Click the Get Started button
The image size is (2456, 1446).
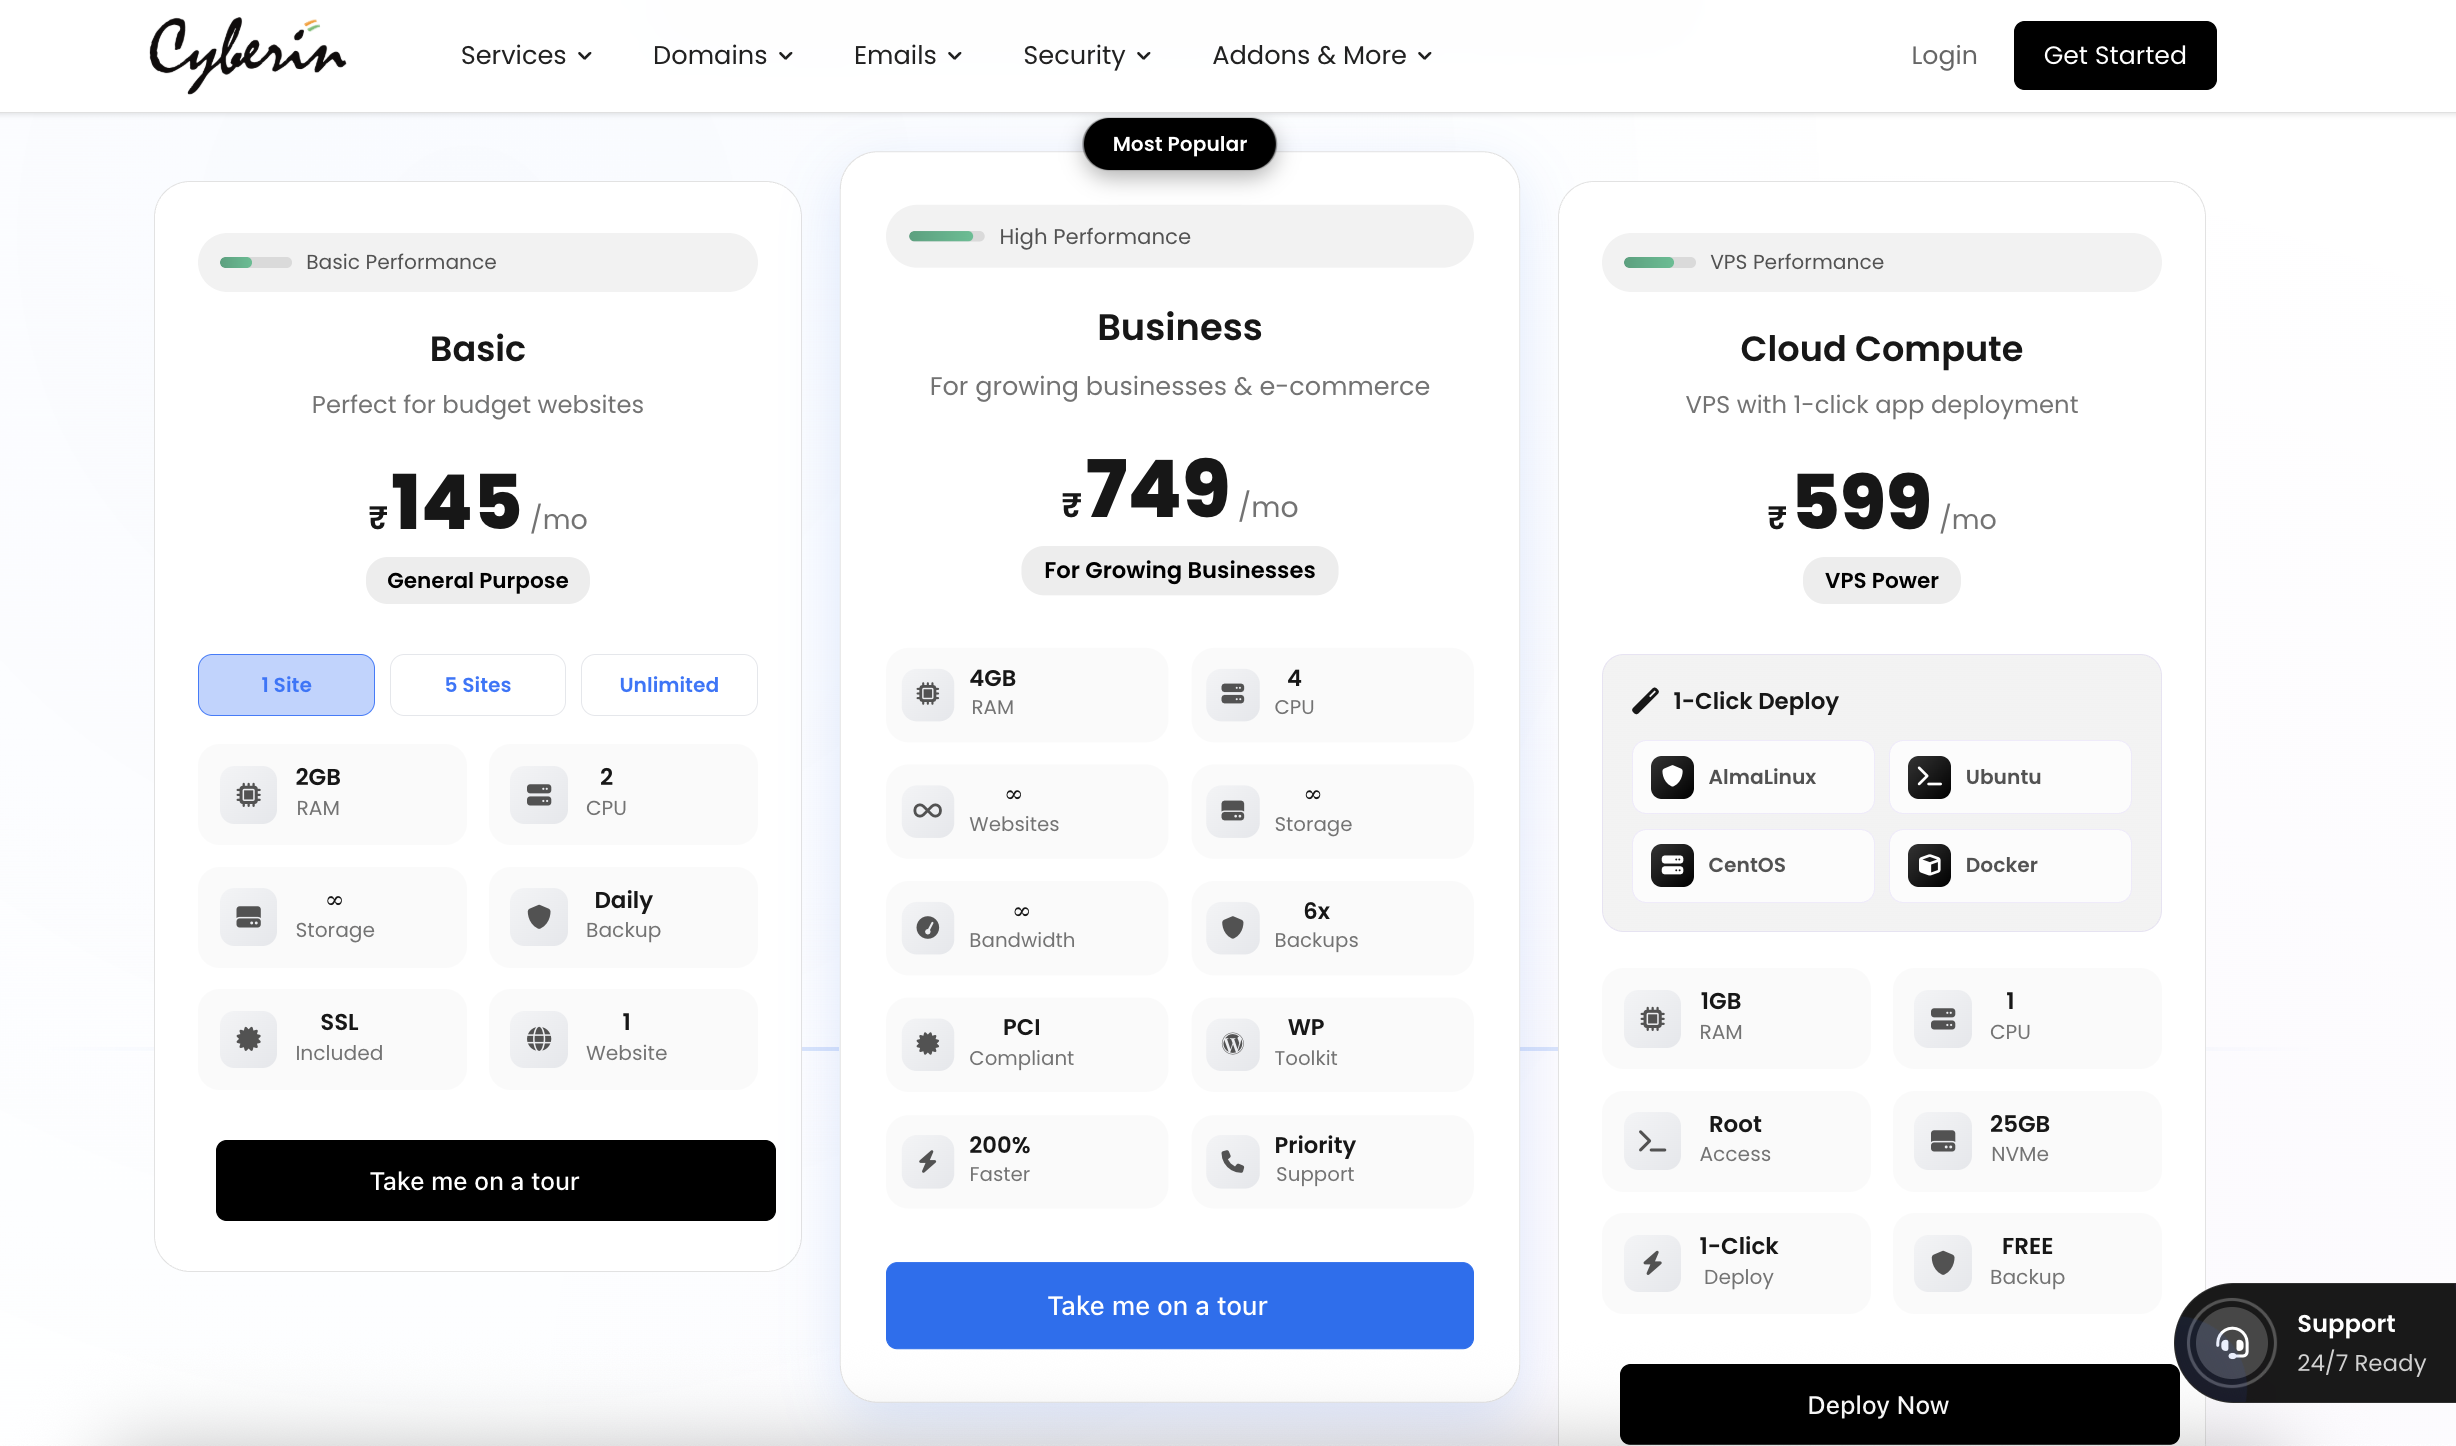[2114, 55]
